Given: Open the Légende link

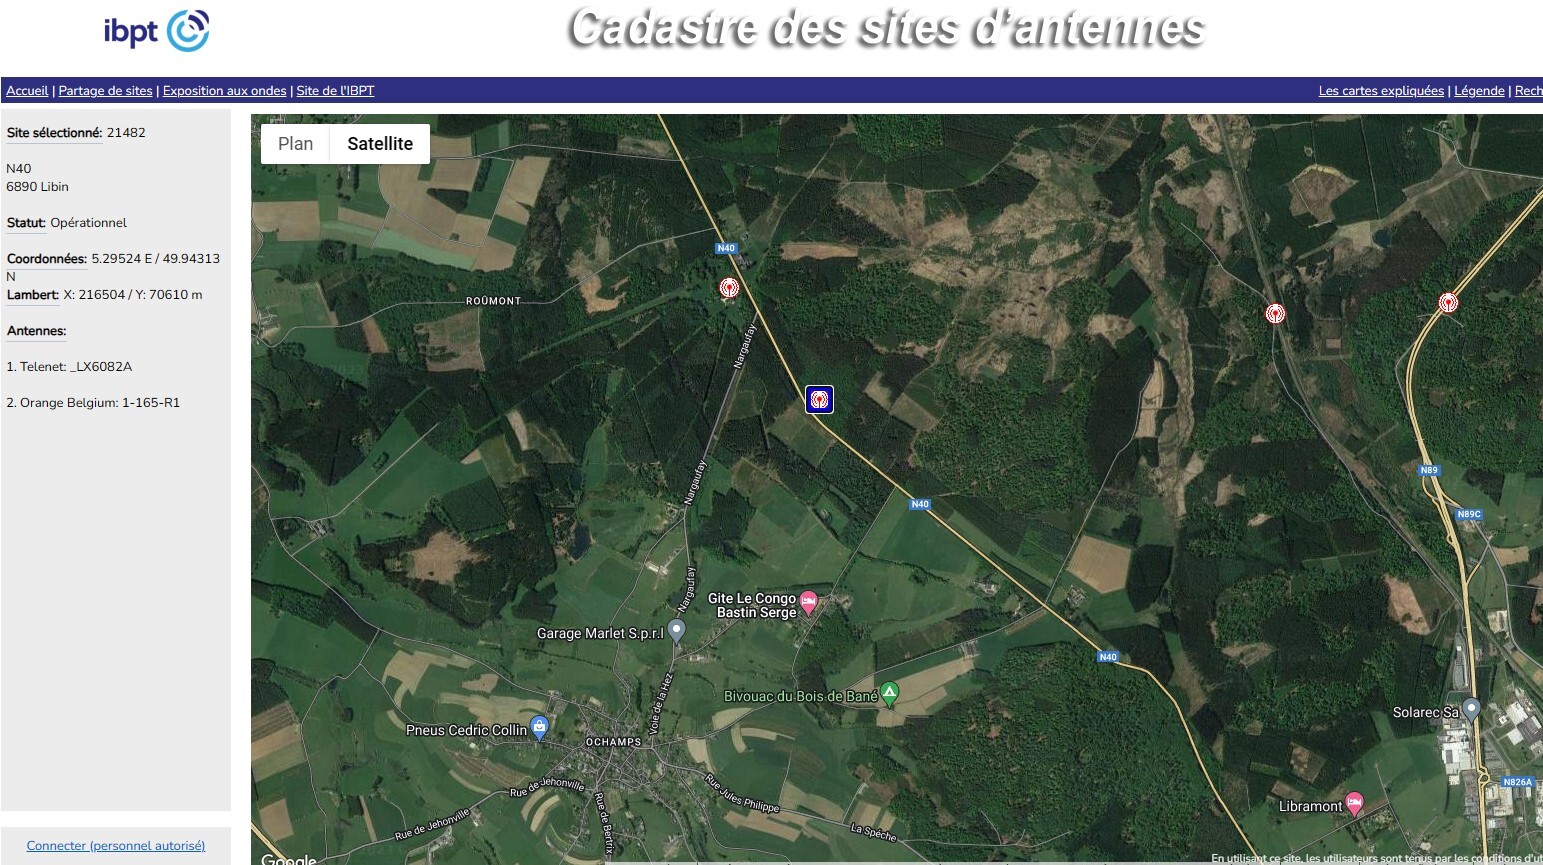Looking at the screenshot, I should [x=1479, y=91].
